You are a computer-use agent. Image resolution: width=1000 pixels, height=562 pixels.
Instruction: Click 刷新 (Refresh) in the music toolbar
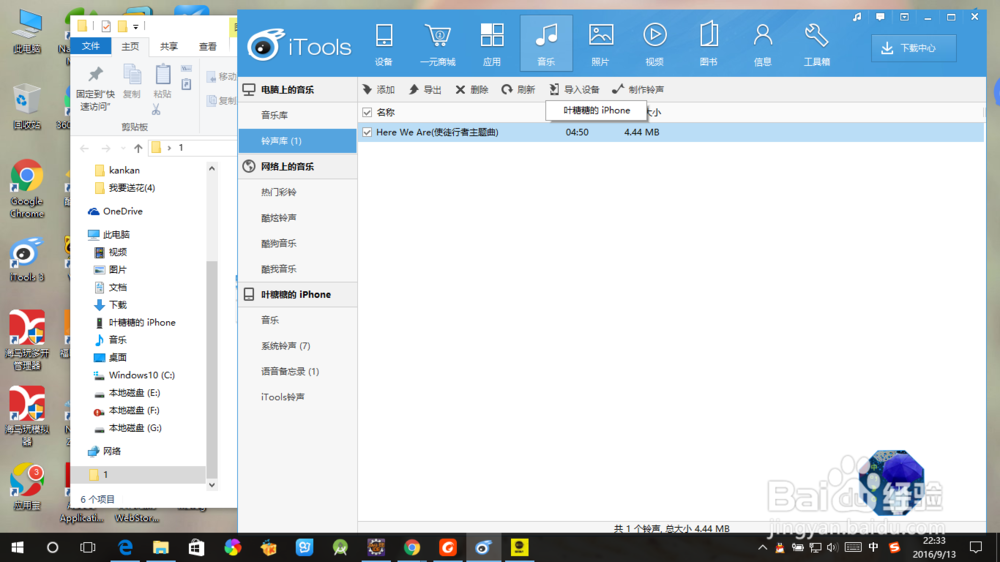click(518, 89)
